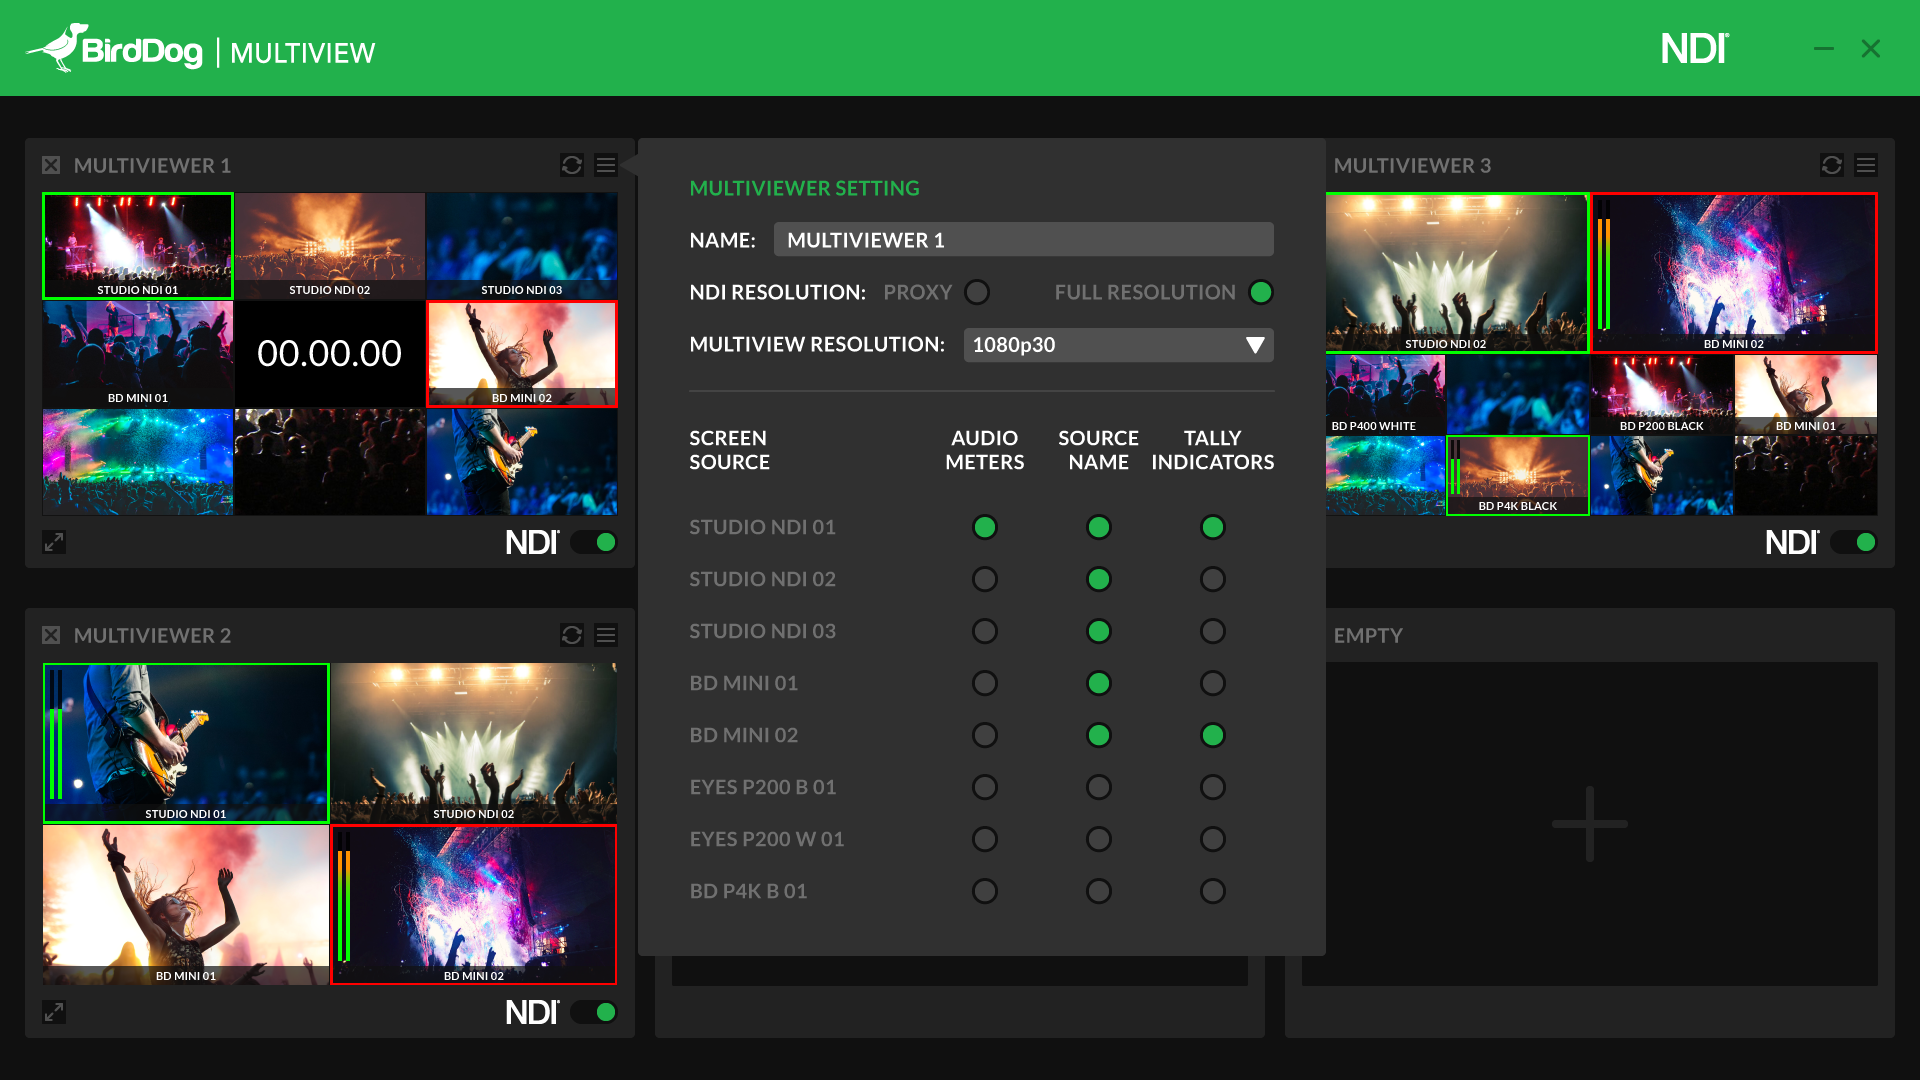This screenshot has height=1080, width=1920.
Task: Select BD MINI 01 thumbnail in Multiviewer 1
Action: click(x=138, y=354)
